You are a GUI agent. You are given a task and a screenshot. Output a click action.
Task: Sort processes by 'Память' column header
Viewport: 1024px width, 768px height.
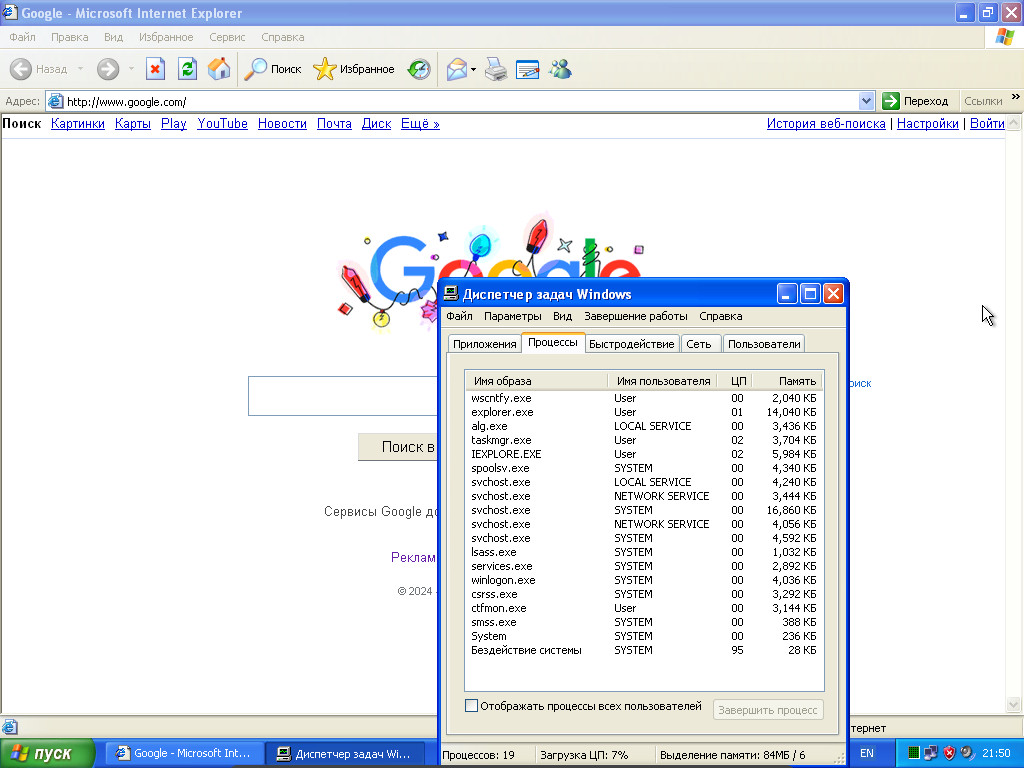pyautogui.click(x=787, y=381)
